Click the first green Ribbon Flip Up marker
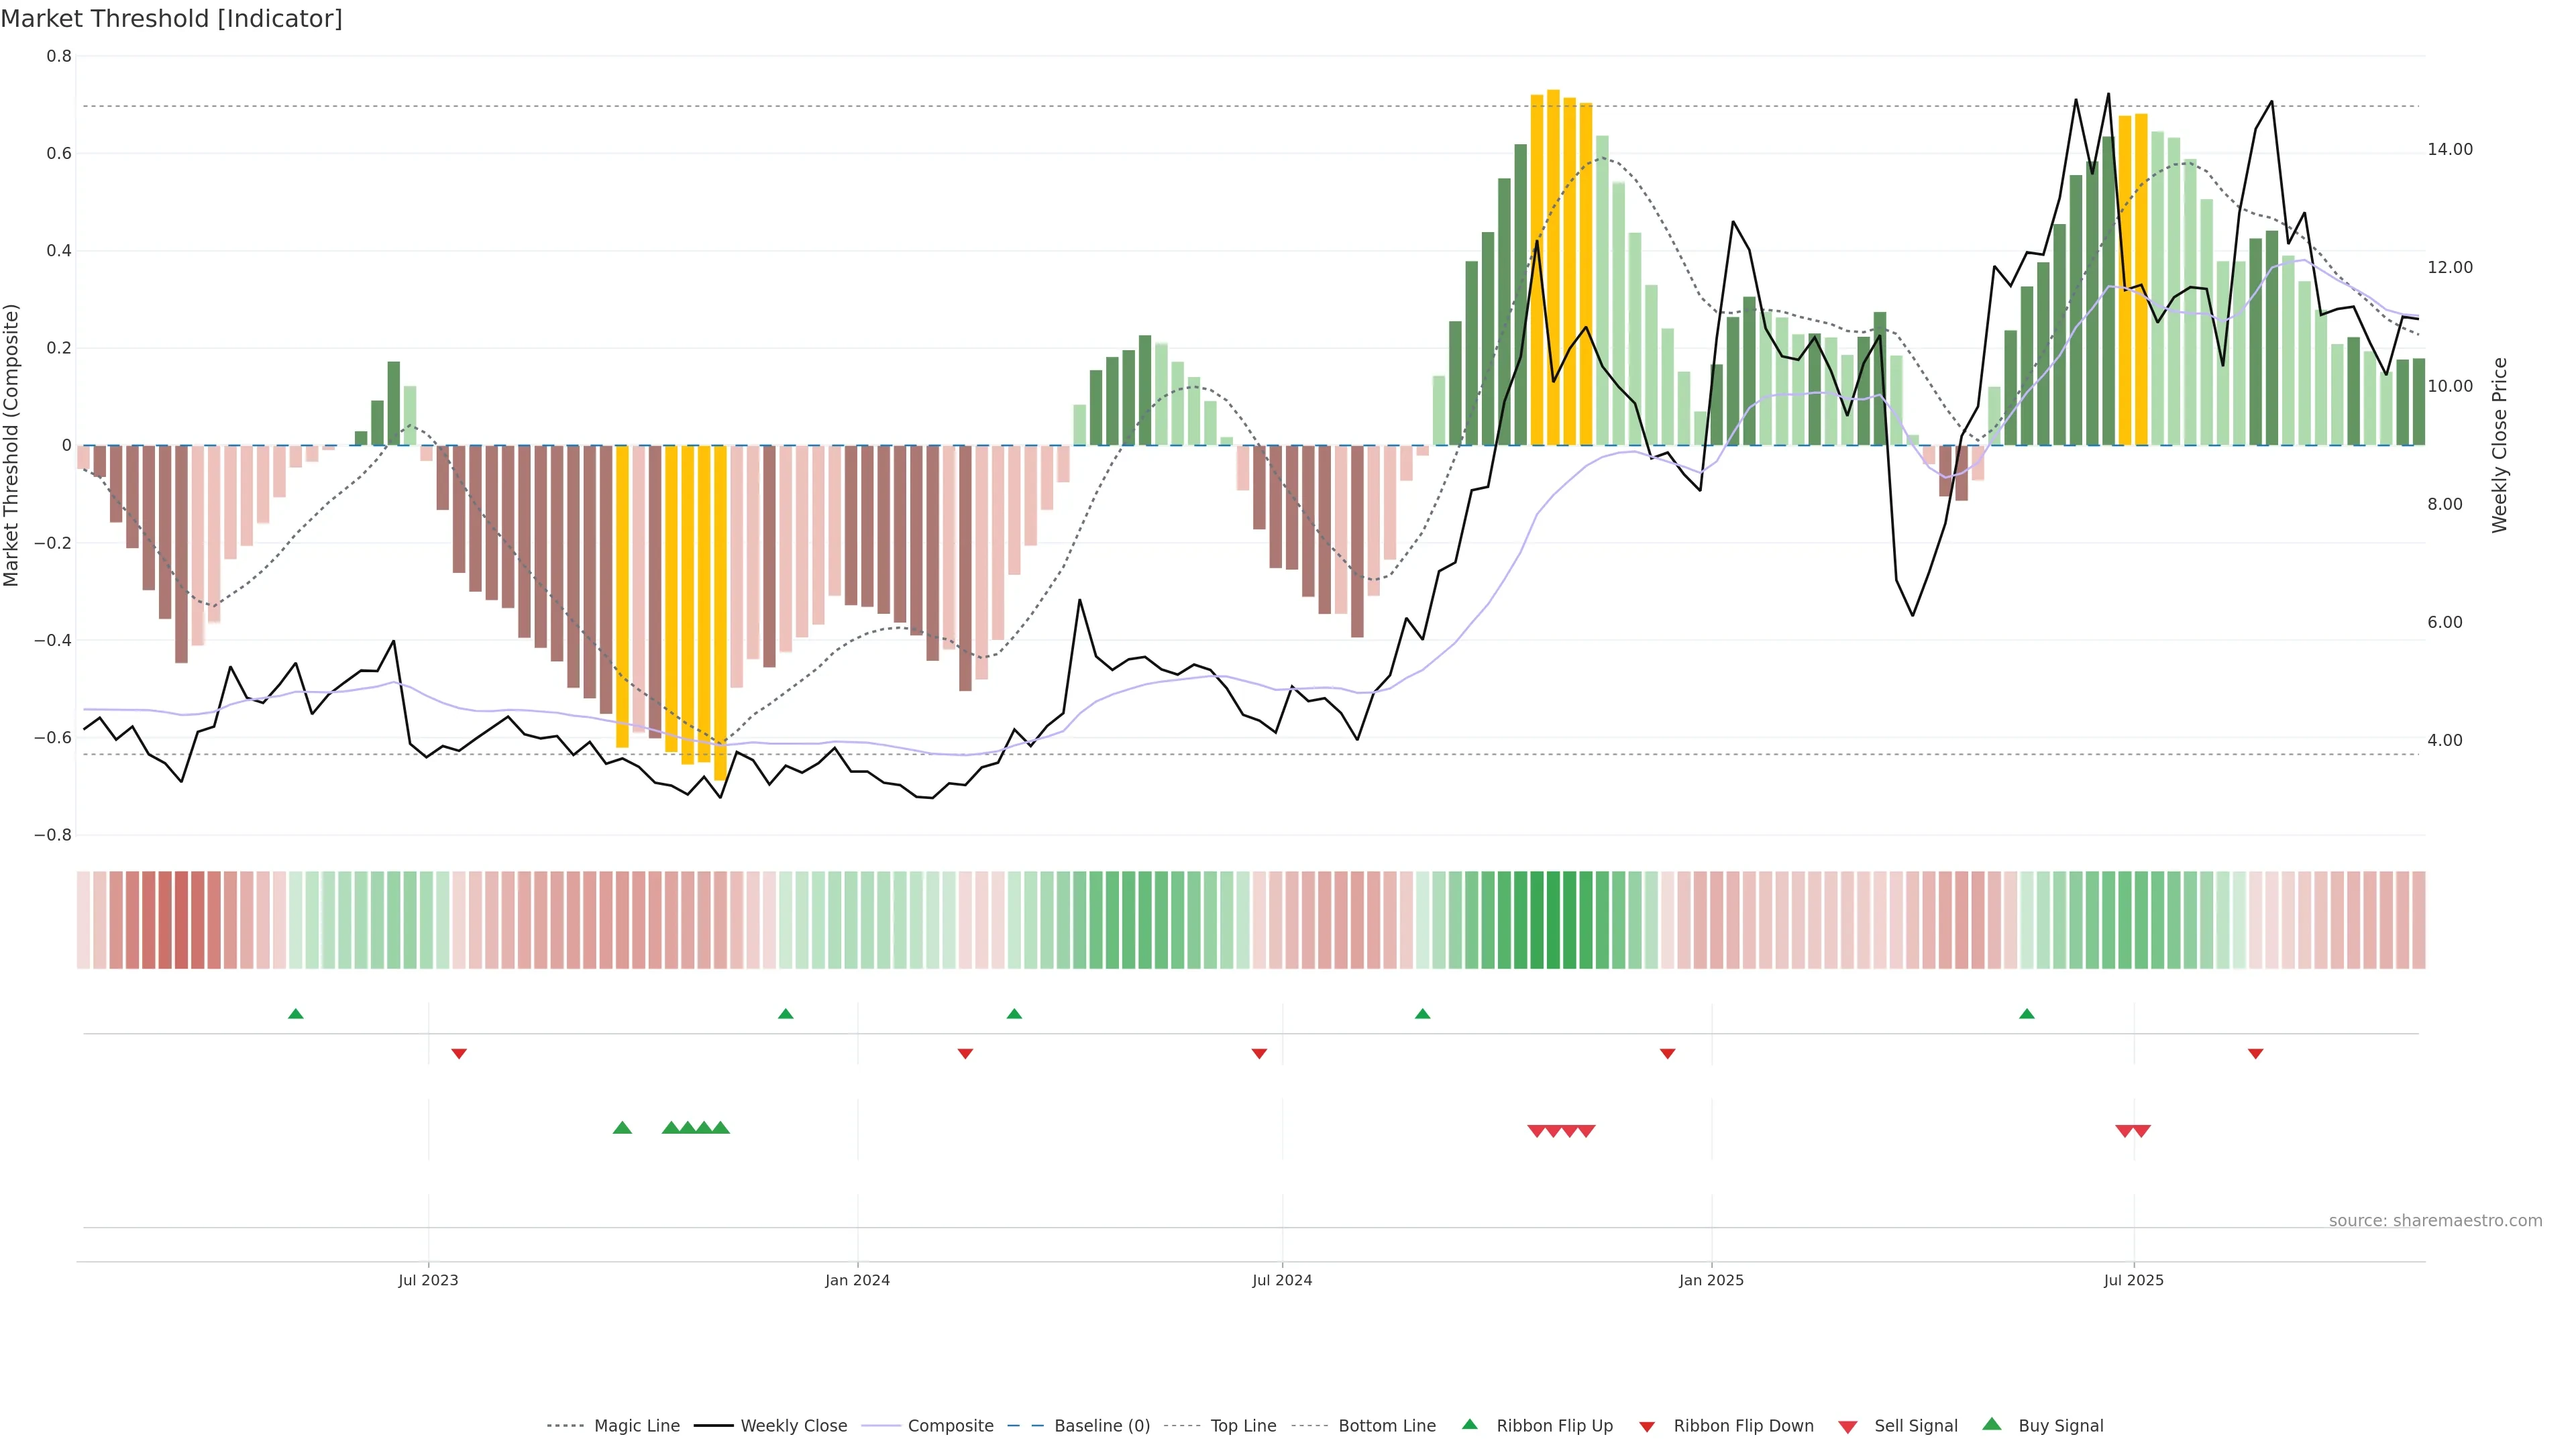2576x1449 pixels. pyautogui.click(x=295, y=1014)
